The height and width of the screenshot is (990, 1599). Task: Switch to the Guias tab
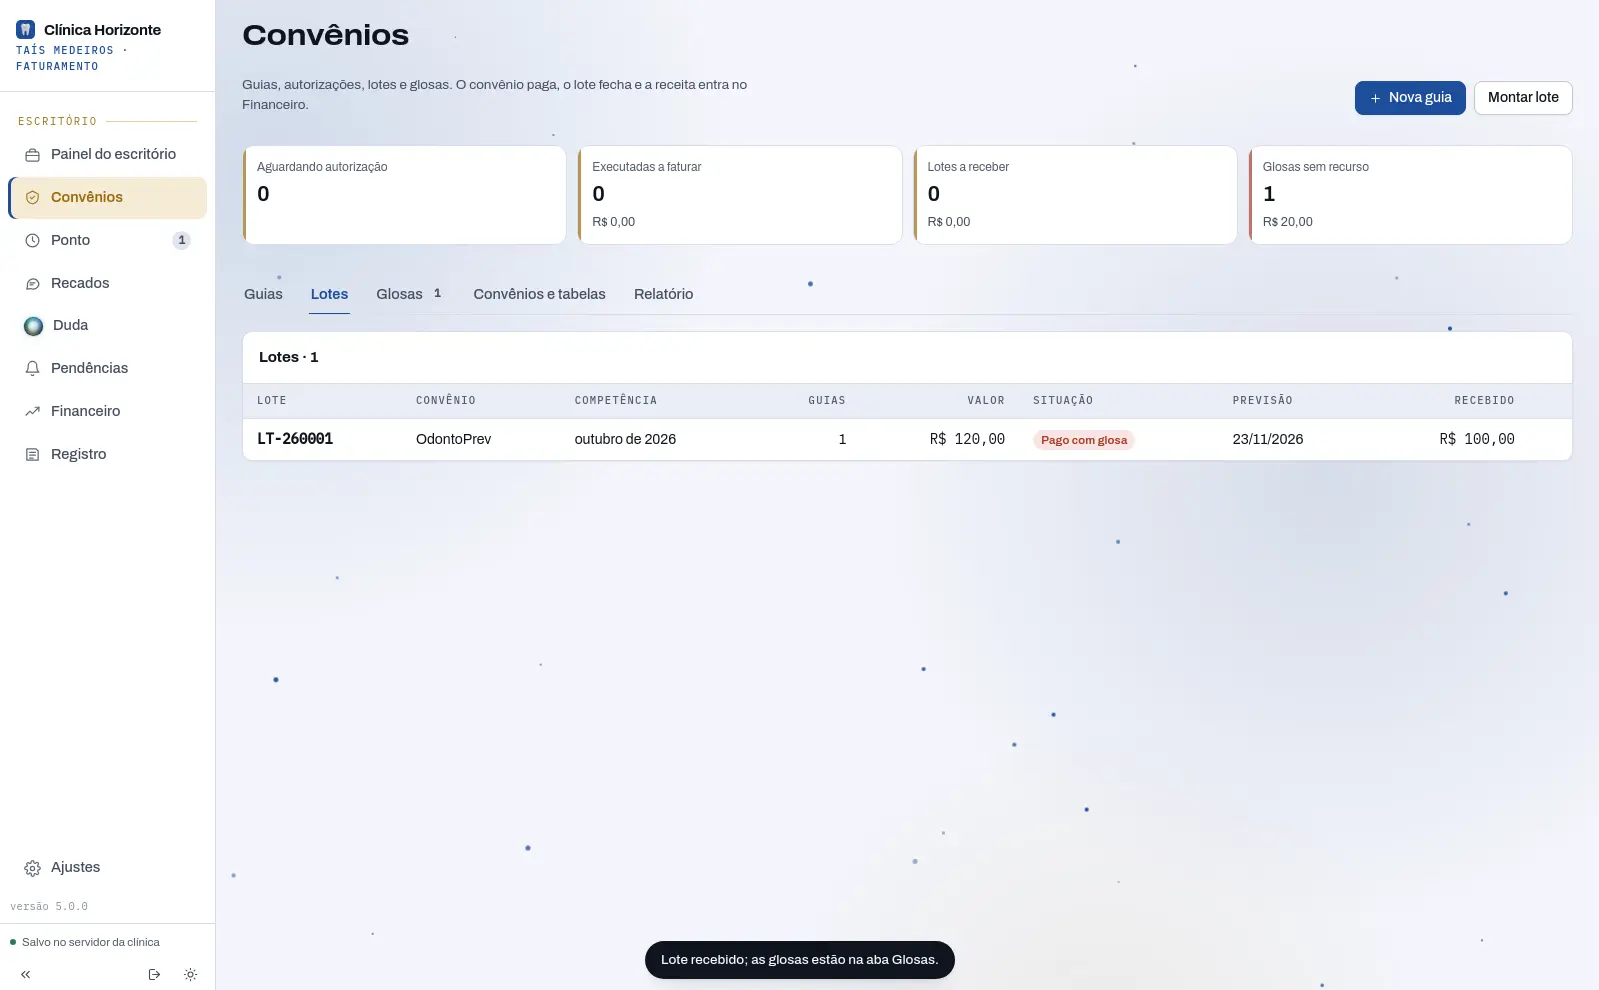[x=263, y=294]
